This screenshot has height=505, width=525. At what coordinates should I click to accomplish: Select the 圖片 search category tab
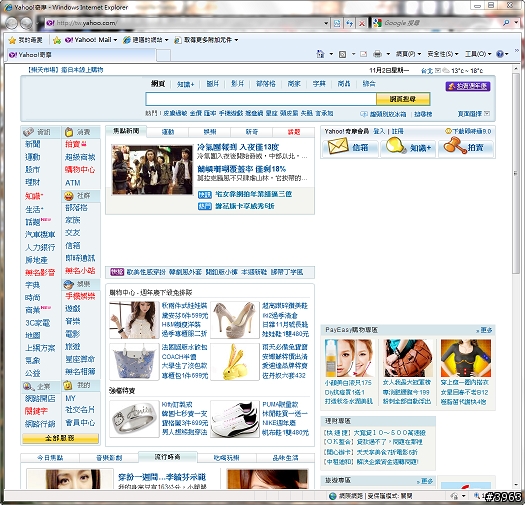213,84
